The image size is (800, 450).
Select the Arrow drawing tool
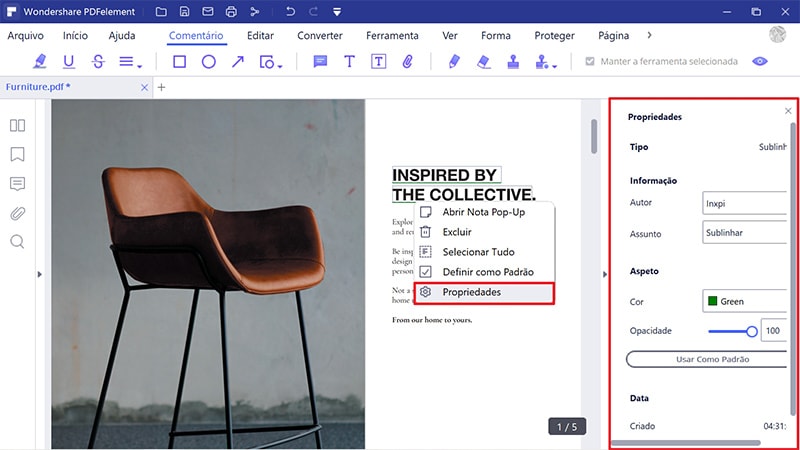[238, 62]
